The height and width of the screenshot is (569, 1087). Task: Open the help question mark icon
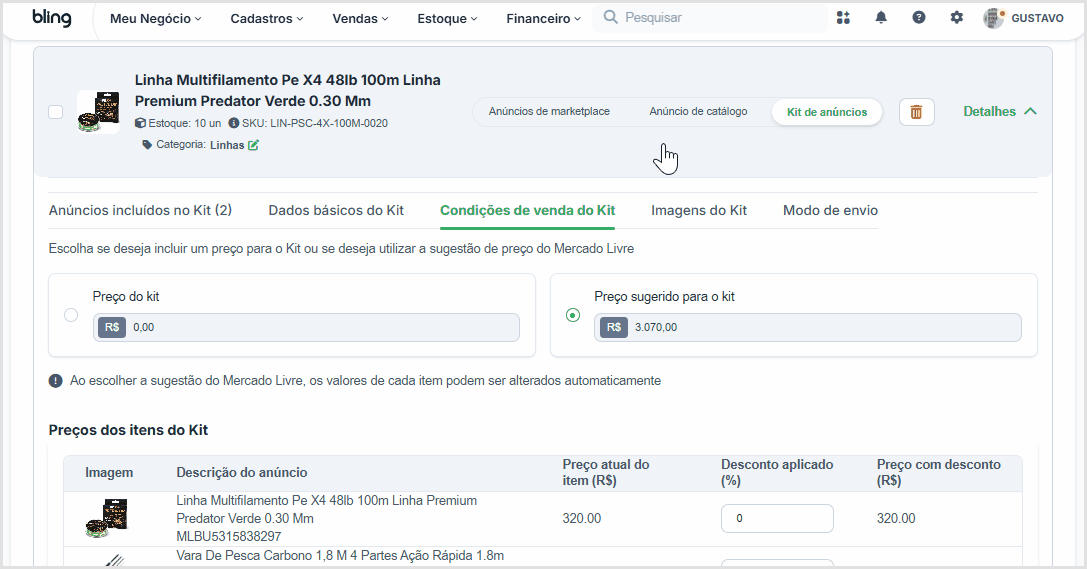pos(919,18)
